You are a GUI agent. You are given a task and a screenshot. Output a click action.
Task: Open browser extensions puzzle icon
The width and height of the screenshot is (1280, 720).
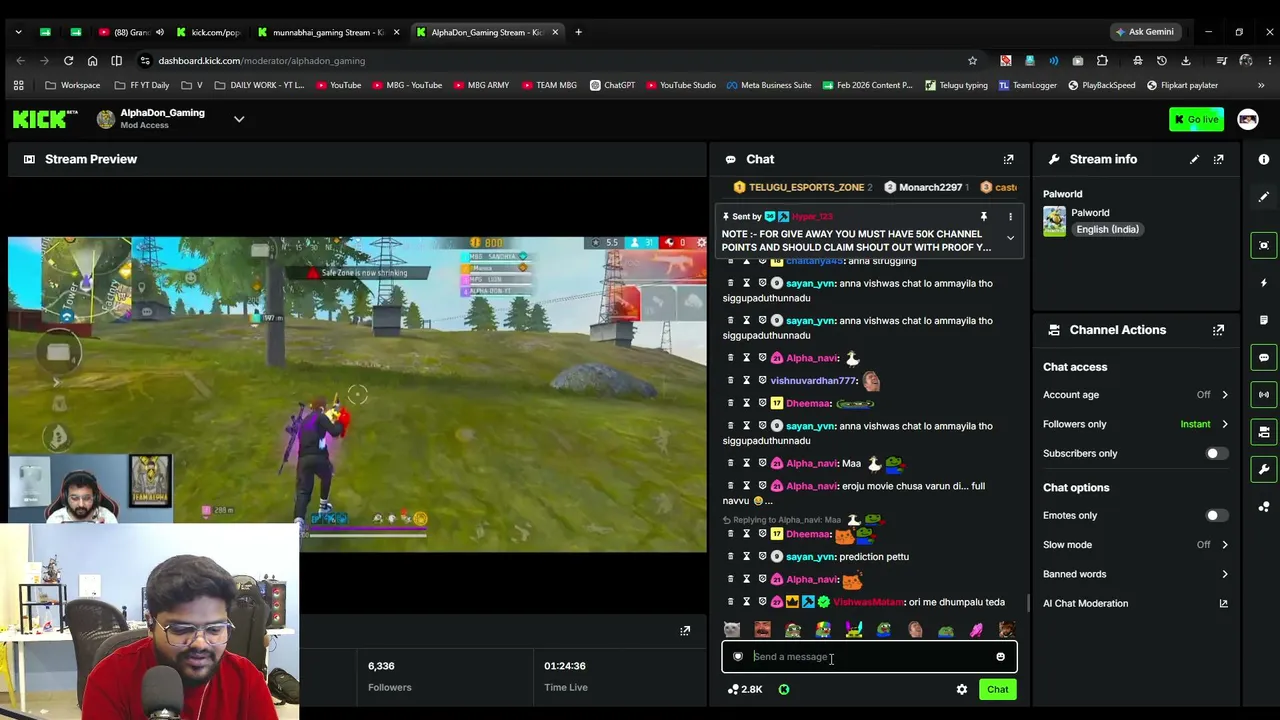coord(1102,60)
